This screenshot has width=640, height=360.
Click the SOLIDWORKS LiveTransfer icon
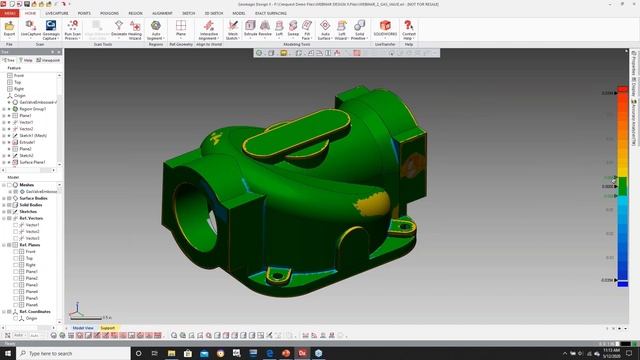pos(385,29)
